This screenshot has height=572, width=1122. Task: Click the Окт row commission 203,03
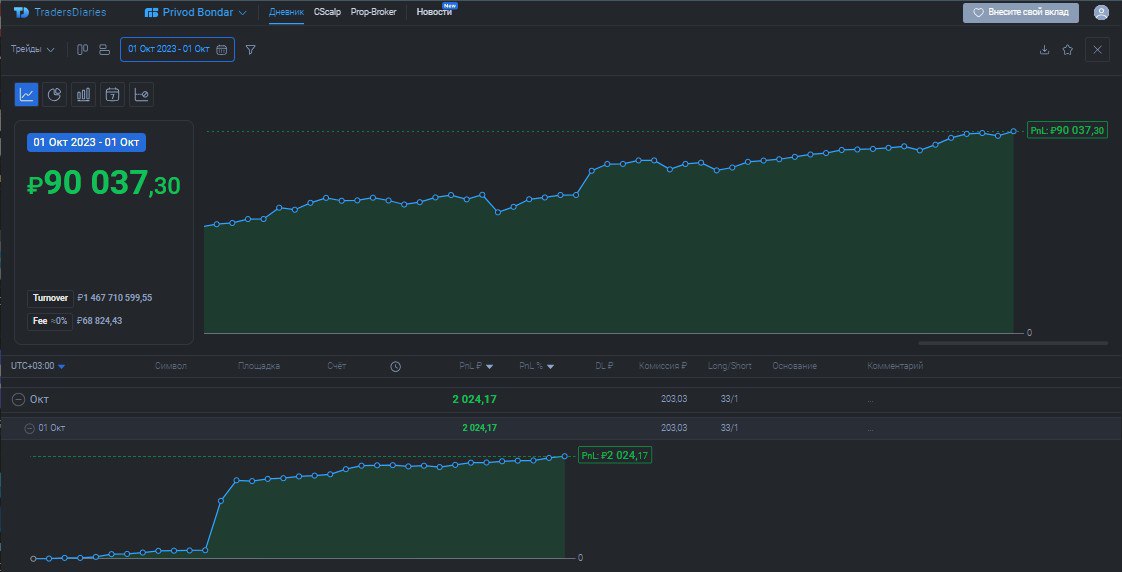[x=674, y=399]
